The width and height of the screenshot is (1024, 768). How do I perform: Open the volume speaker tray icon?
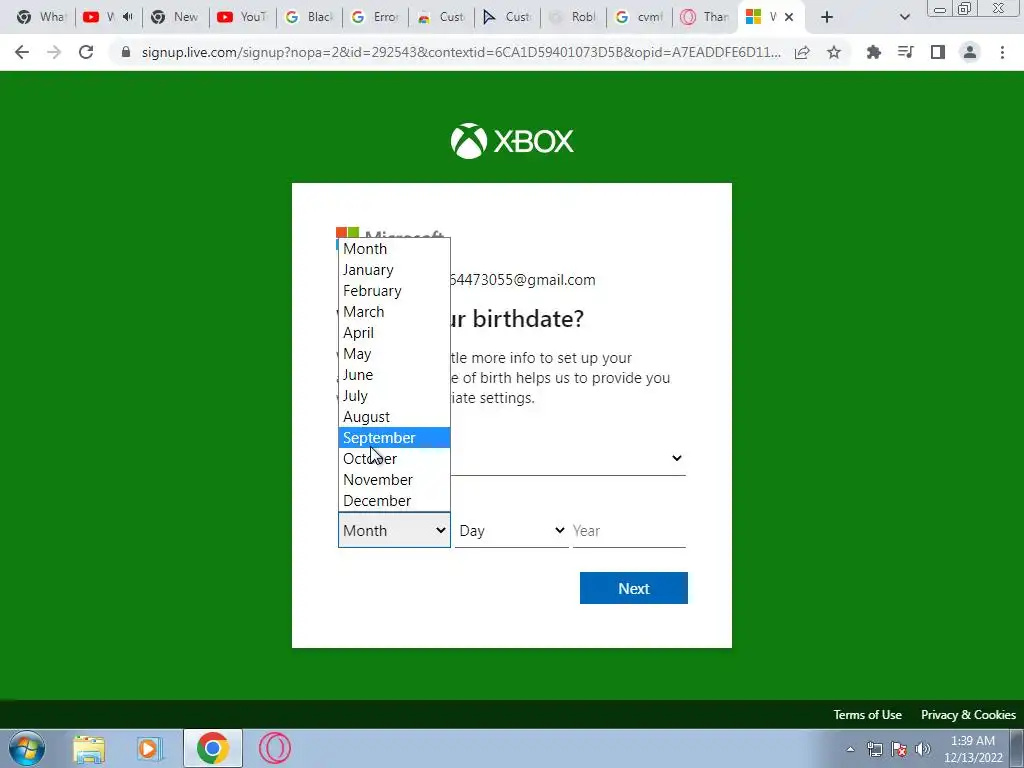[923, 749]
